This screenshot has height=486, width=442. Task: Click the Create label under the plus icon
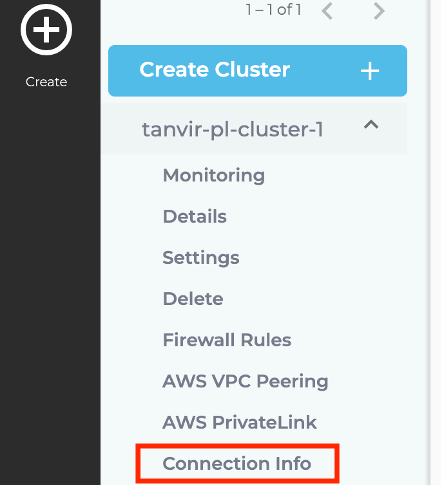(46, 82)
